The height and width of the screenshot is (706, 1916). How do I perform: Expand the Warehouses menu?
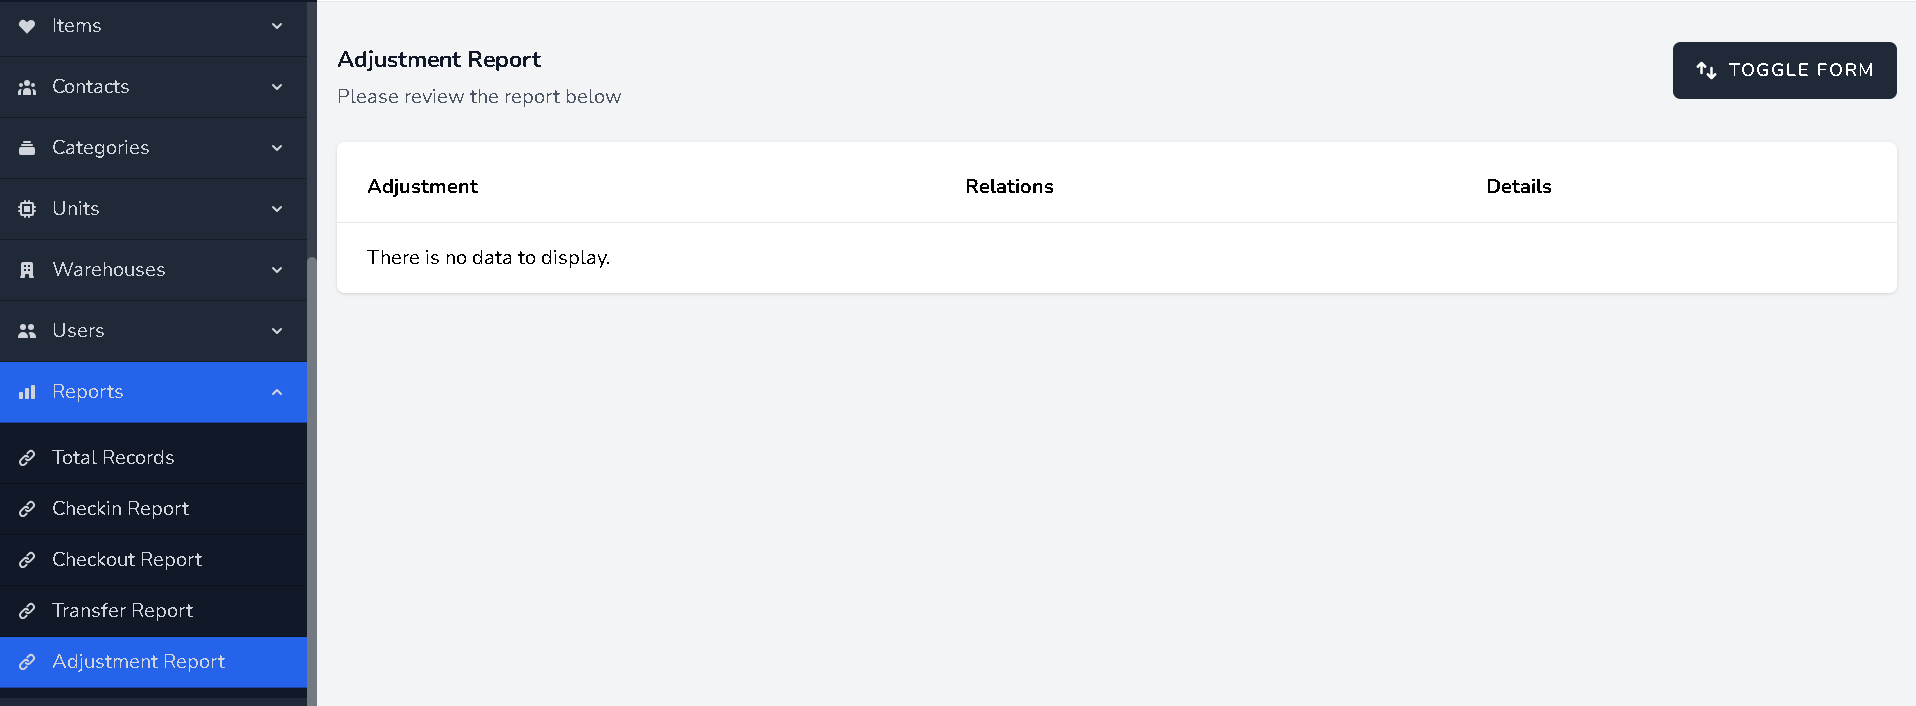pos(277,269)
